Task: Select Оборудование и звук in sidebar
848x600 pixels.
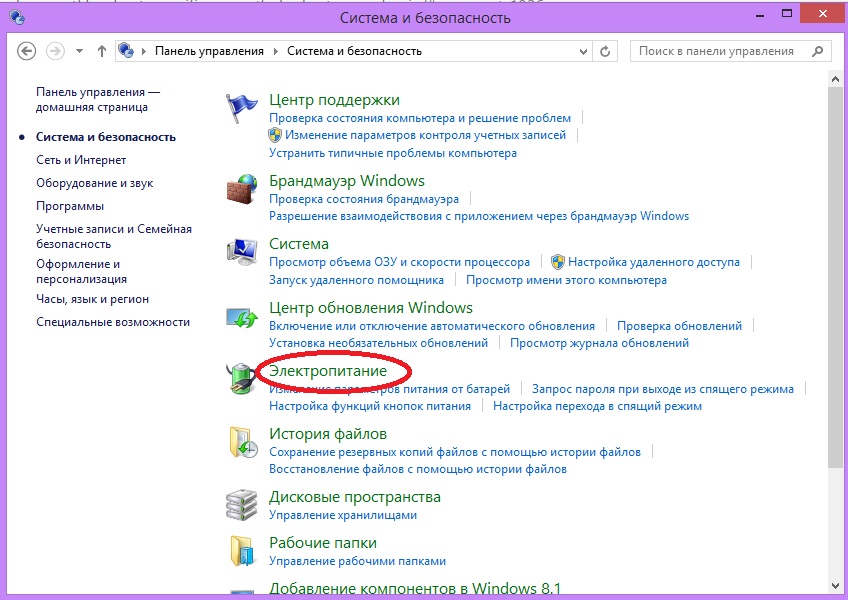Action: click(95, 183)
